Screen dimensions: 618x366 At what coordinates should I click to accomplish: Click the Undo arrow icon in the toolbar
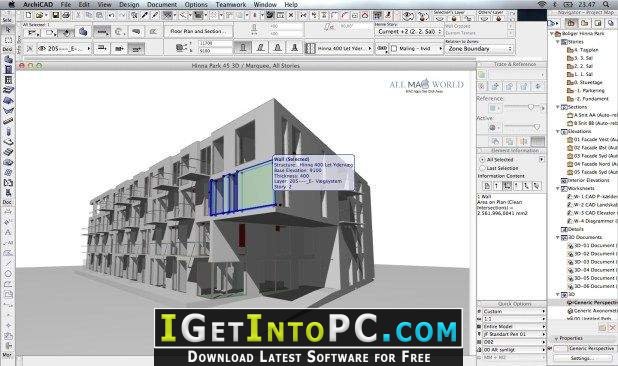click(x=112, y=15)
